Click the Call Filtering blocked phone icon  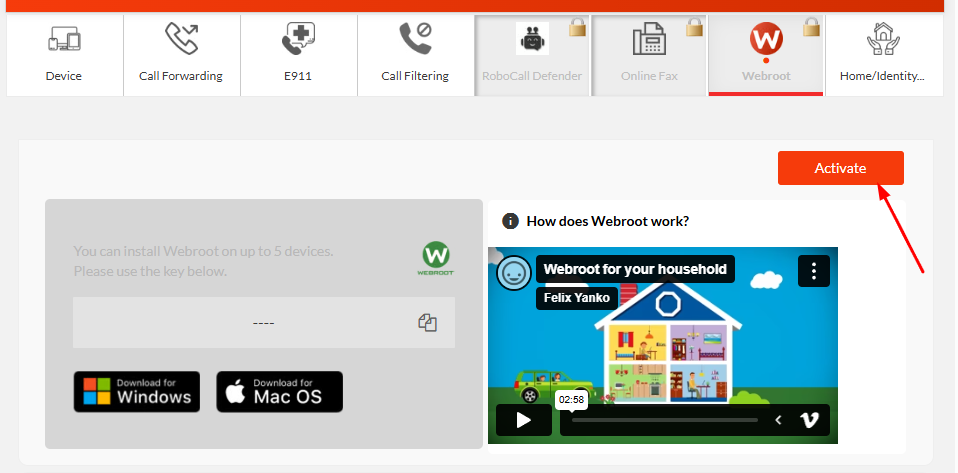click(x=415, y=38)
